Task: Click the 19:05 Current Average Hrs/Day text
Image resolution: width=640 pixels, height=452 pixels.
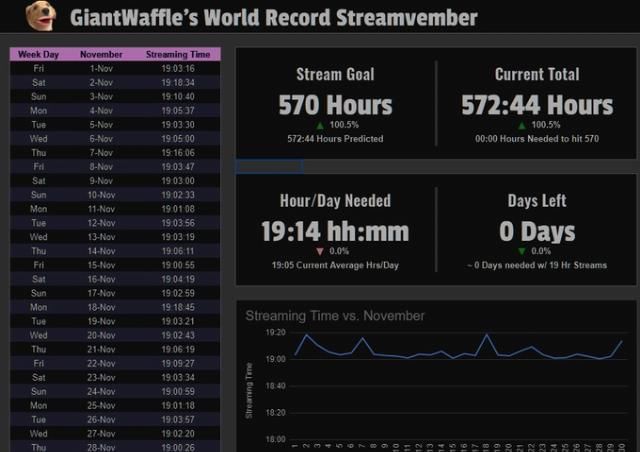Action: coord(335,265)
